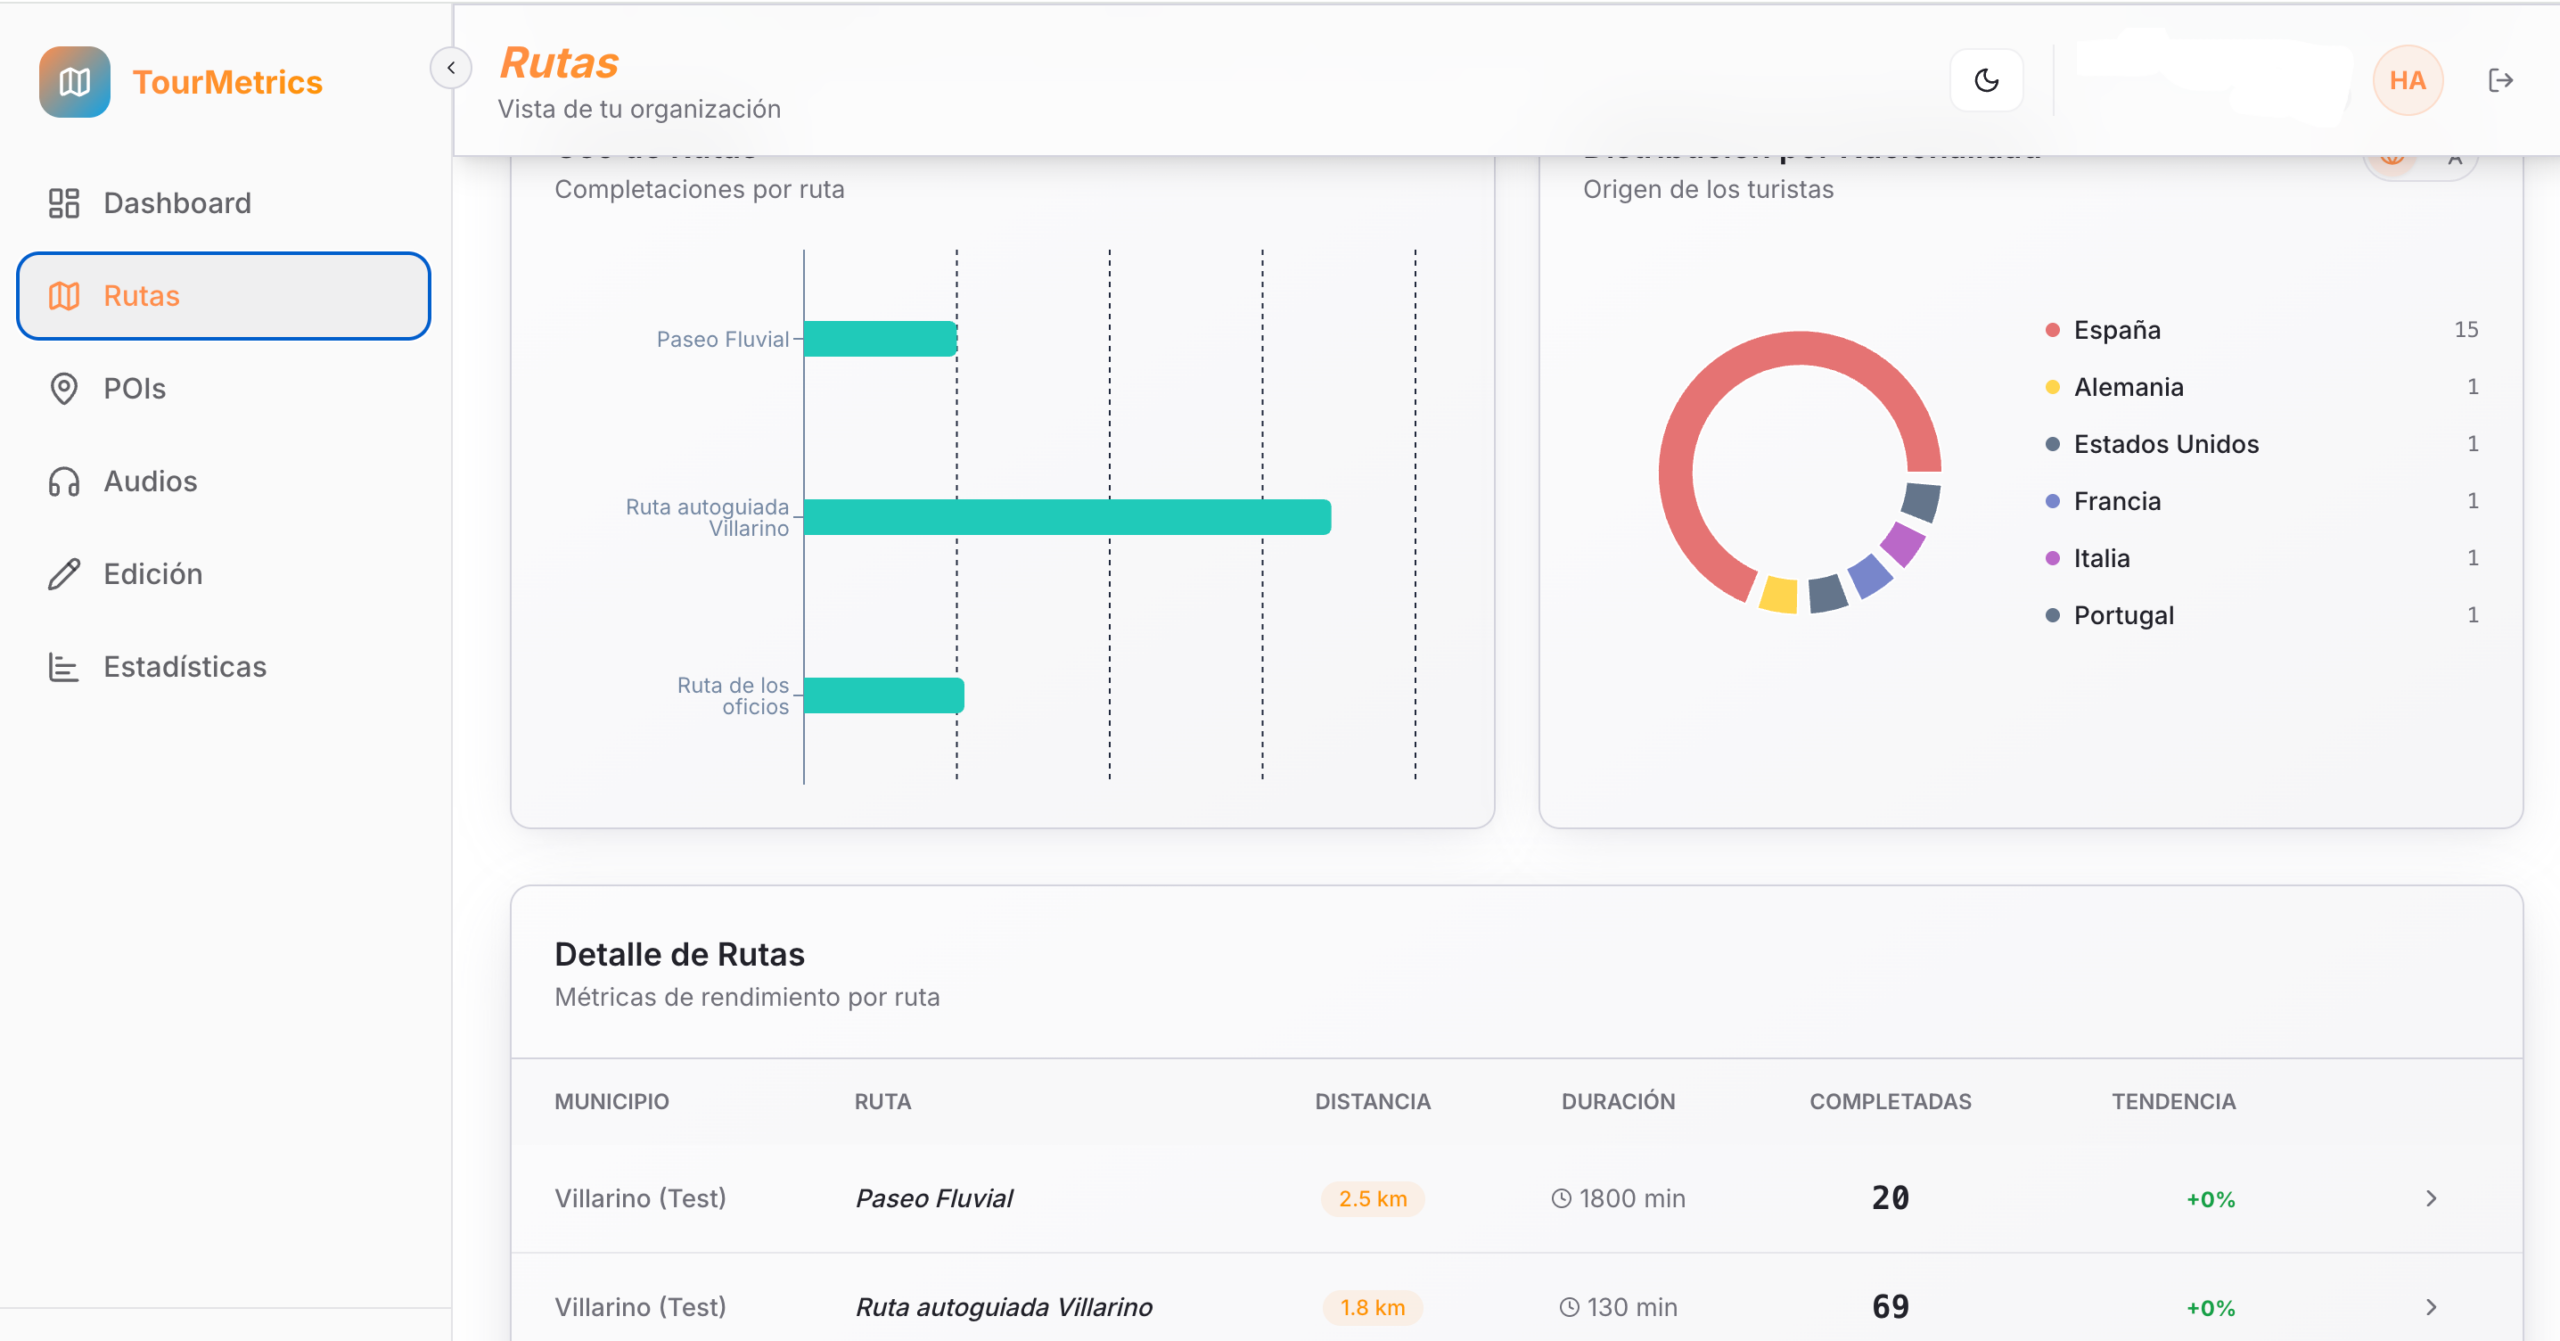Toggle dark mode with the moon icon

click(1987, 80)
